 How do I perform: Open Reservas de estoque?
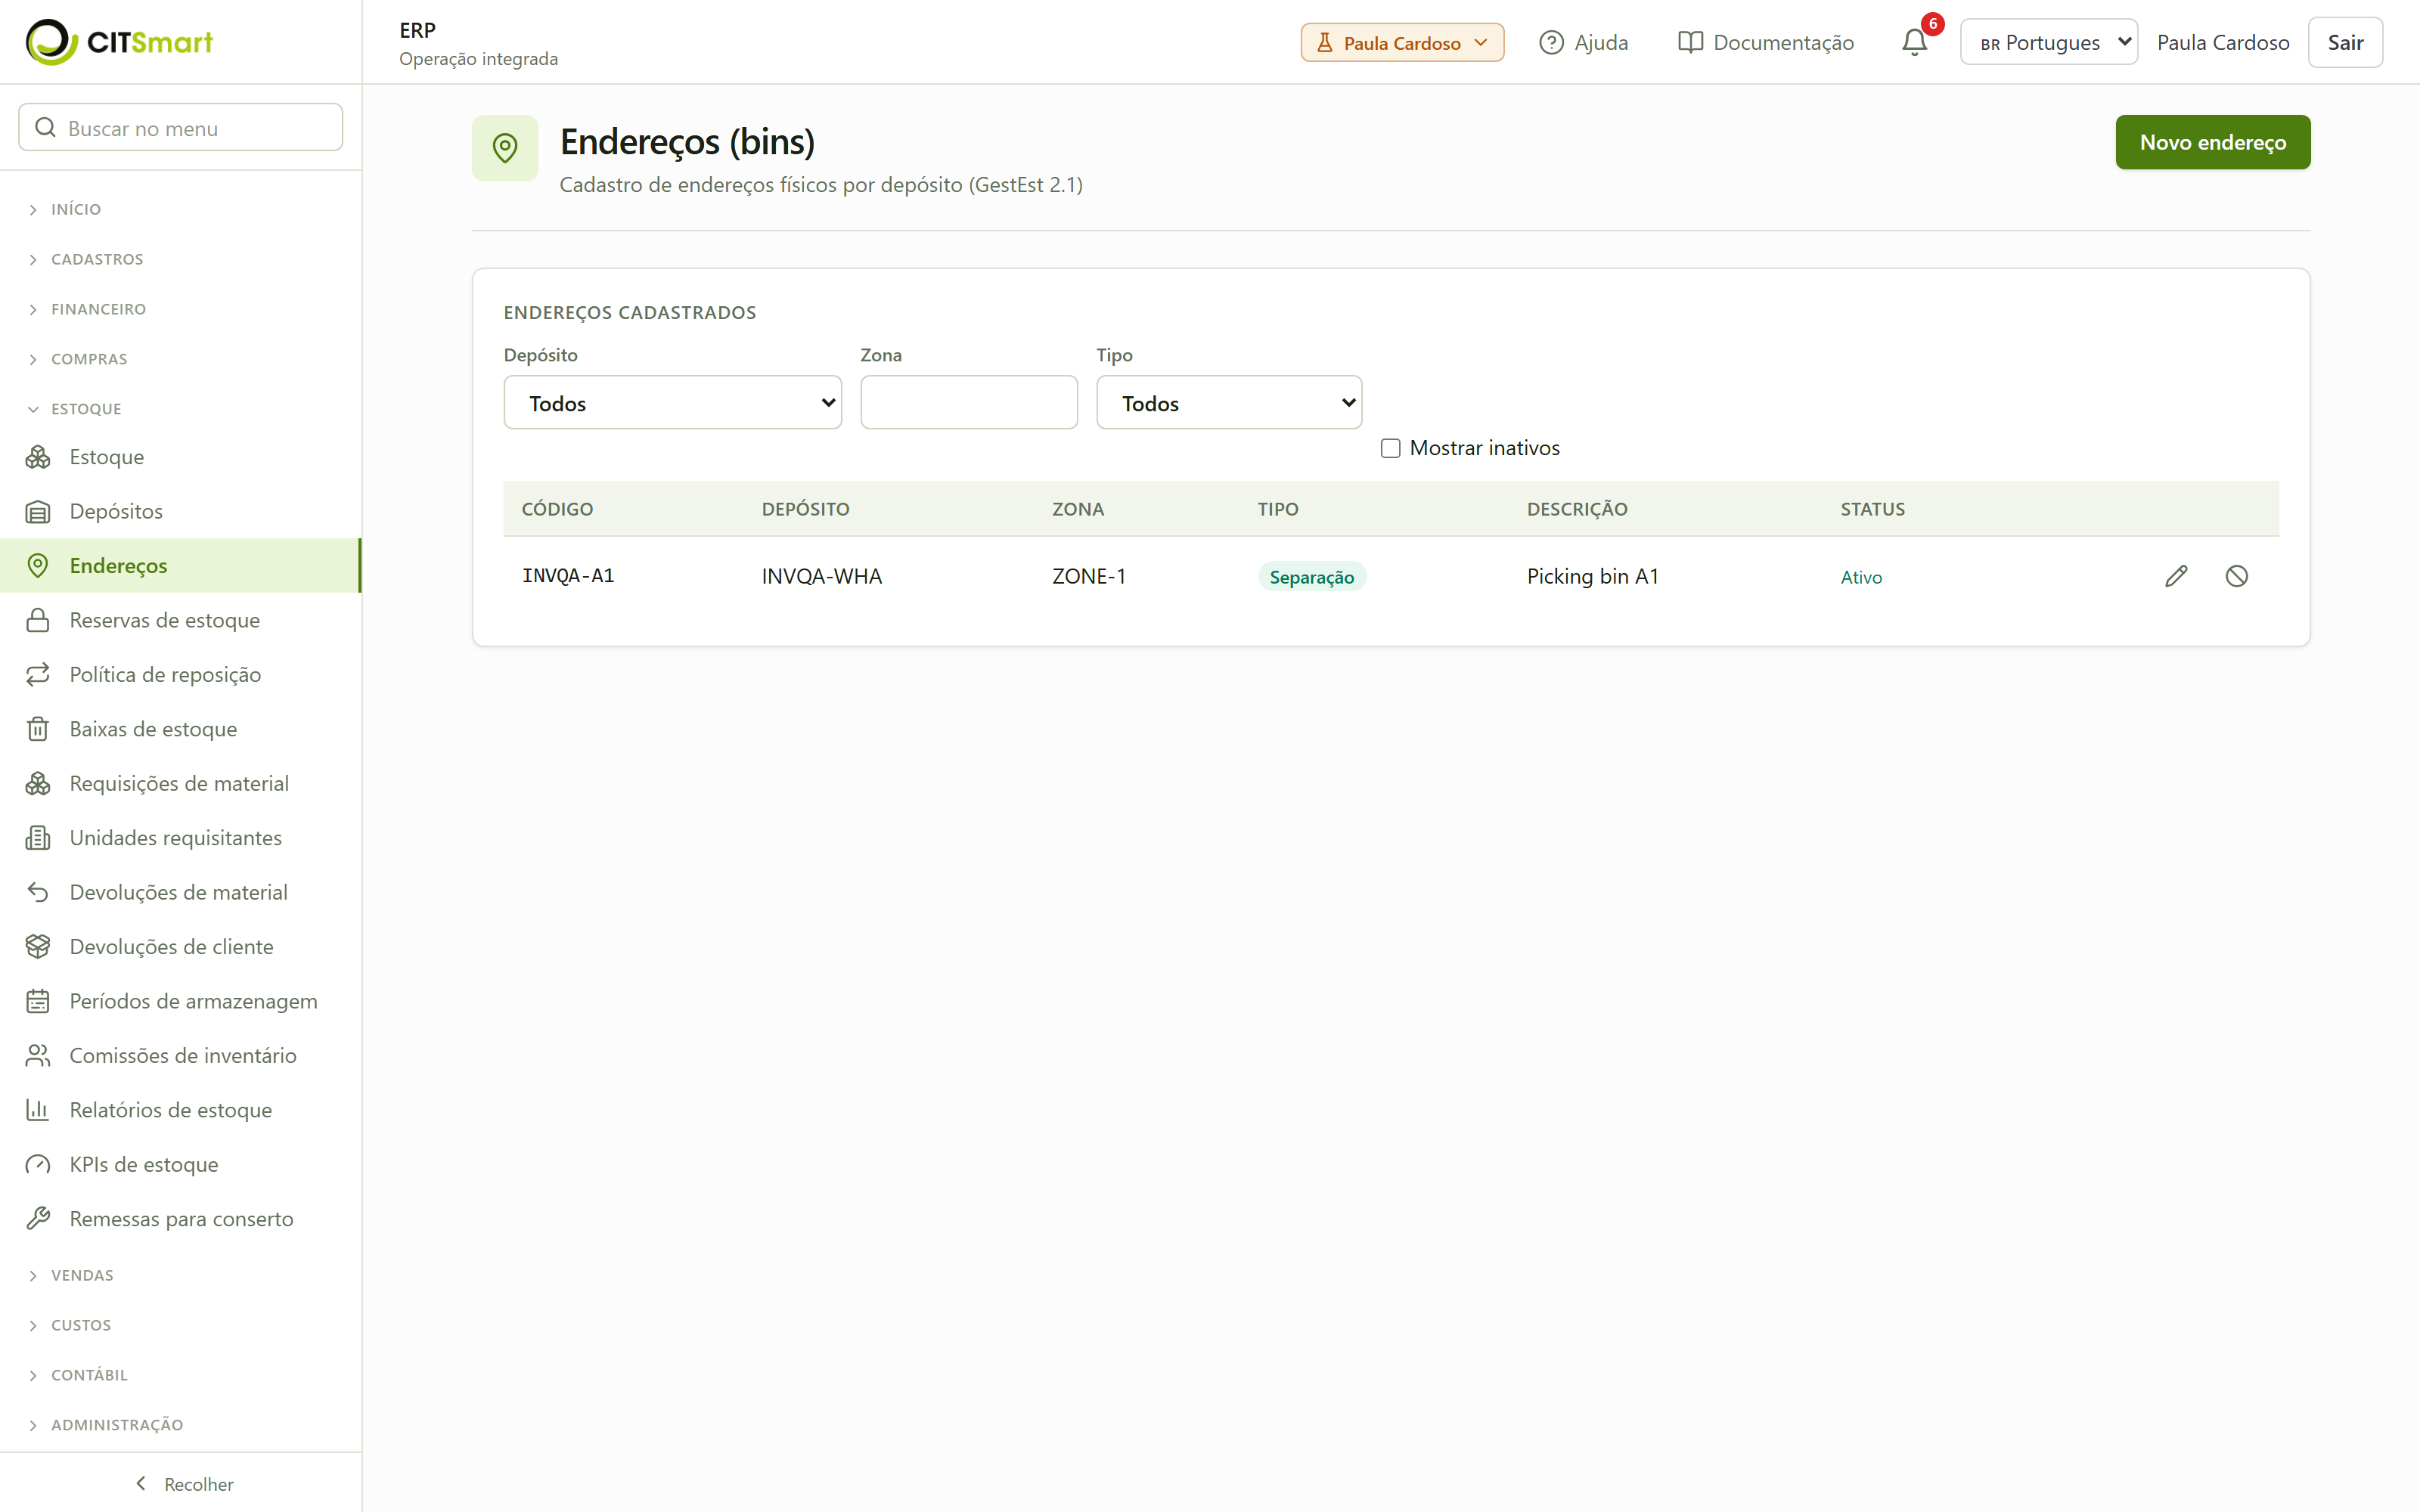181,620
